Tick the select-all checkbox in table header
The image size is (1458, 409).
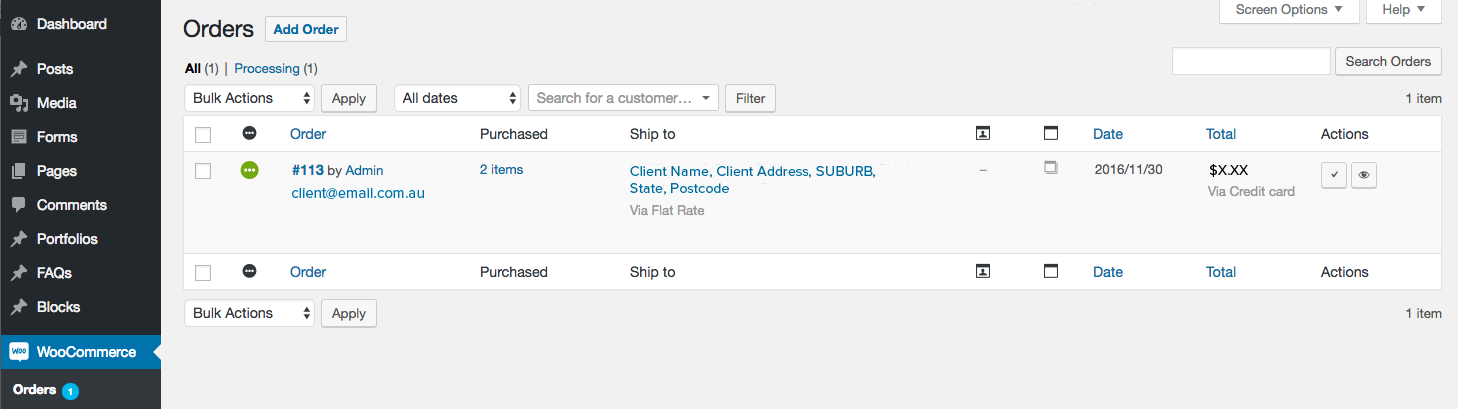point(203,134)
